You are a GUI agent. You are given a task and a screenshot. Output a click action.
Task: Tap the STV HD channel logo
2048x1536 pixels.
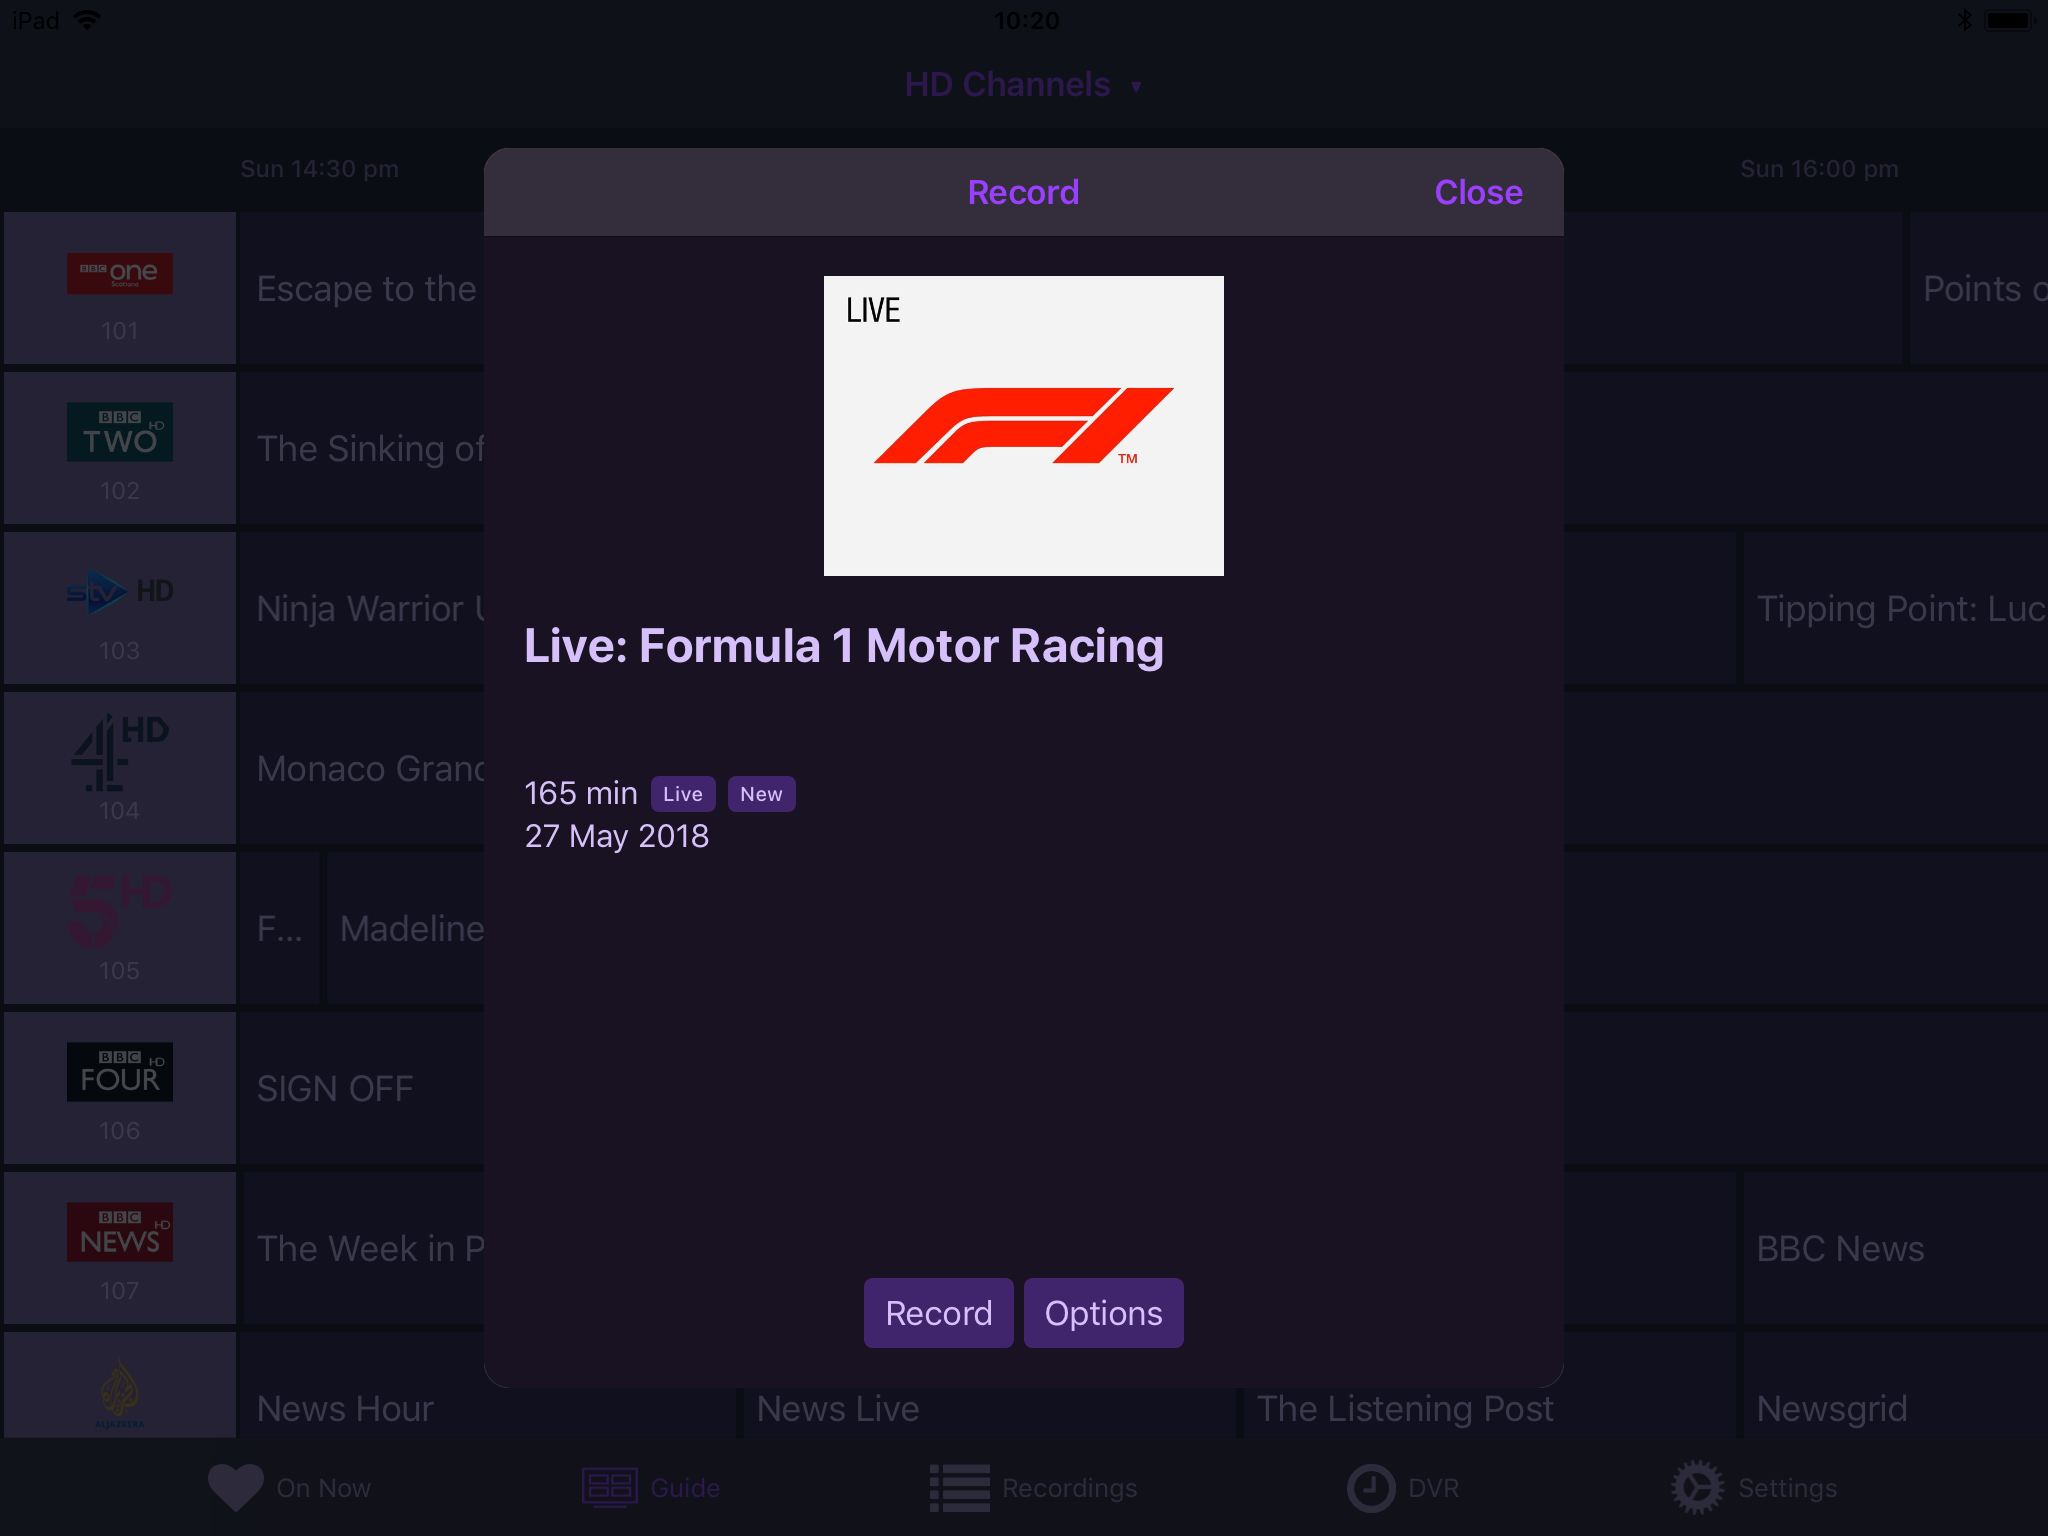pyautogui.click(x=120, y=592)
